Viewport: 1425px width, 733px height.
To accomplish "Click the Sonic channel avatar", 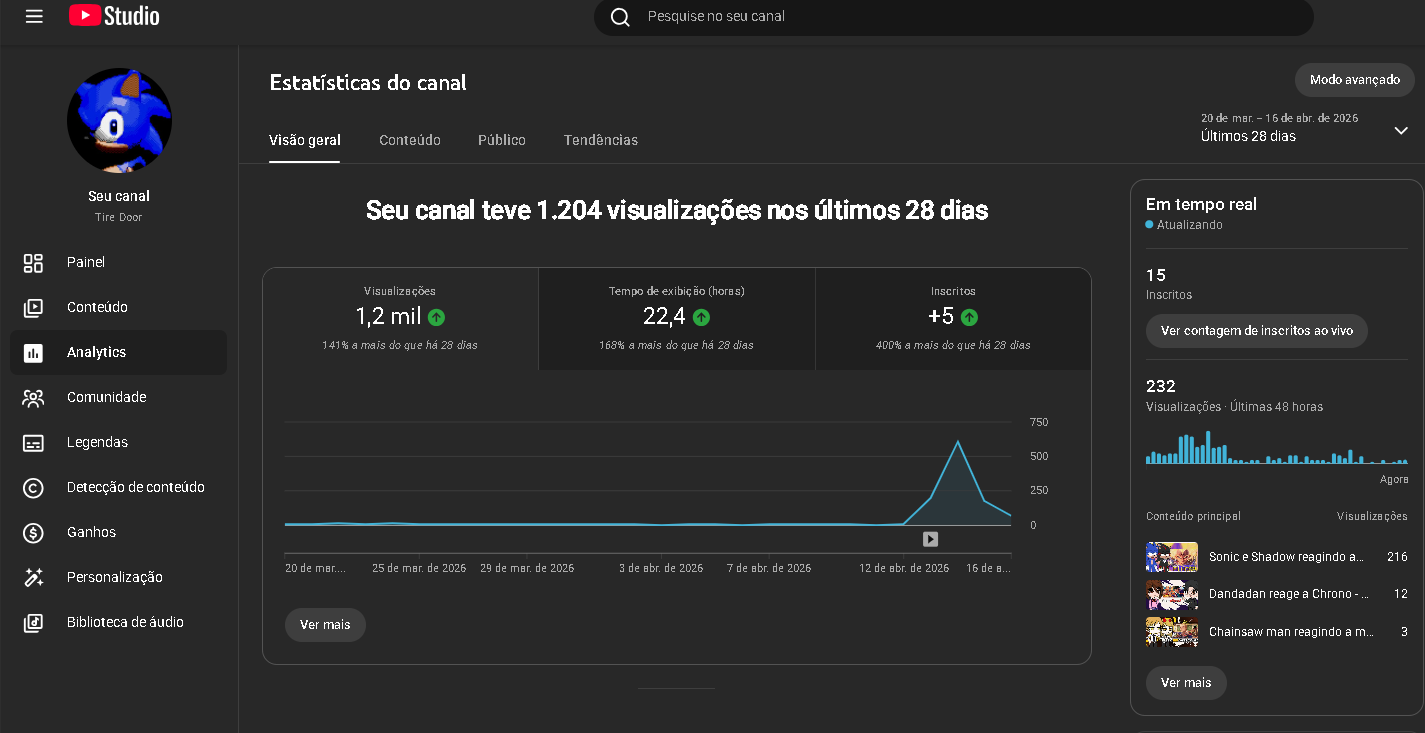I will (x=119, y=121).
